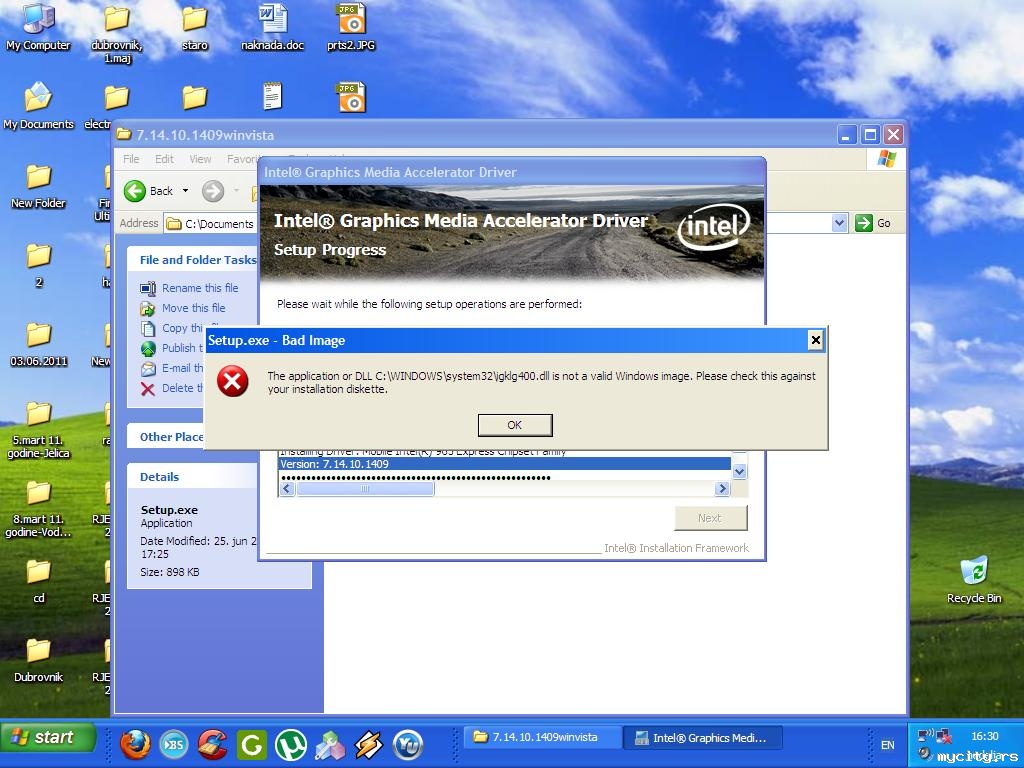Open the dubrovnik, 1.maj folder
1024x768 pixels.
click(117, 33)
